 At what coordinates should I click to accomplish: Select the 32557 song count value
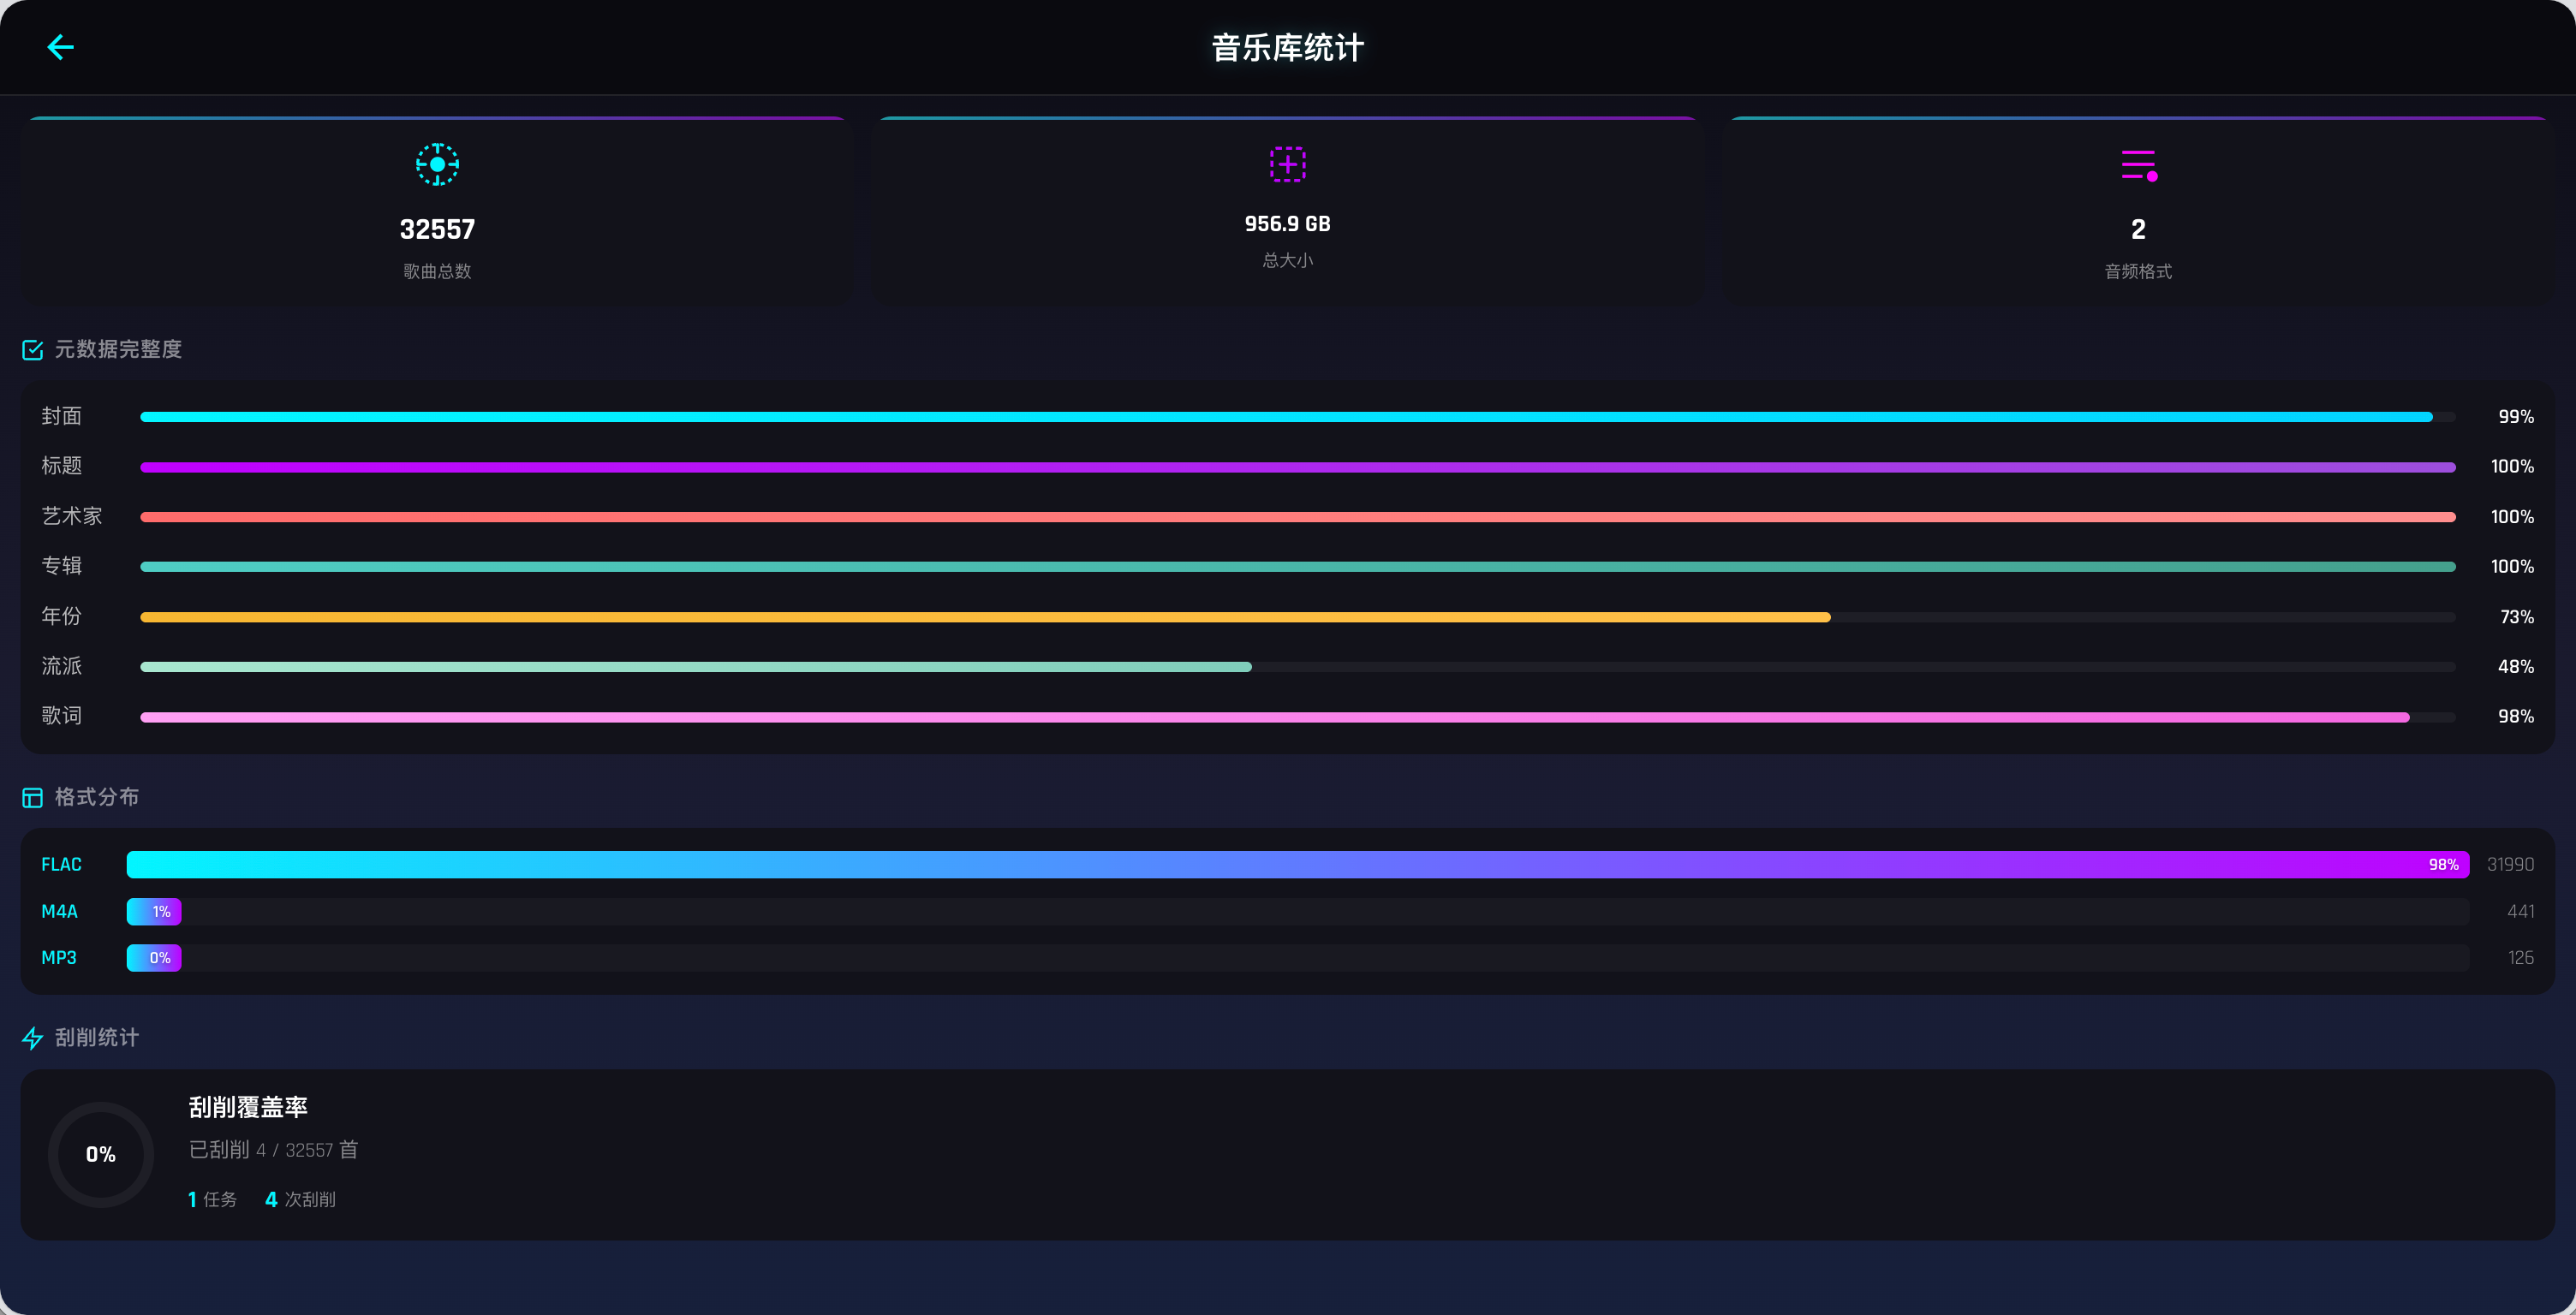pyautogui.click(x=437, y=230)
